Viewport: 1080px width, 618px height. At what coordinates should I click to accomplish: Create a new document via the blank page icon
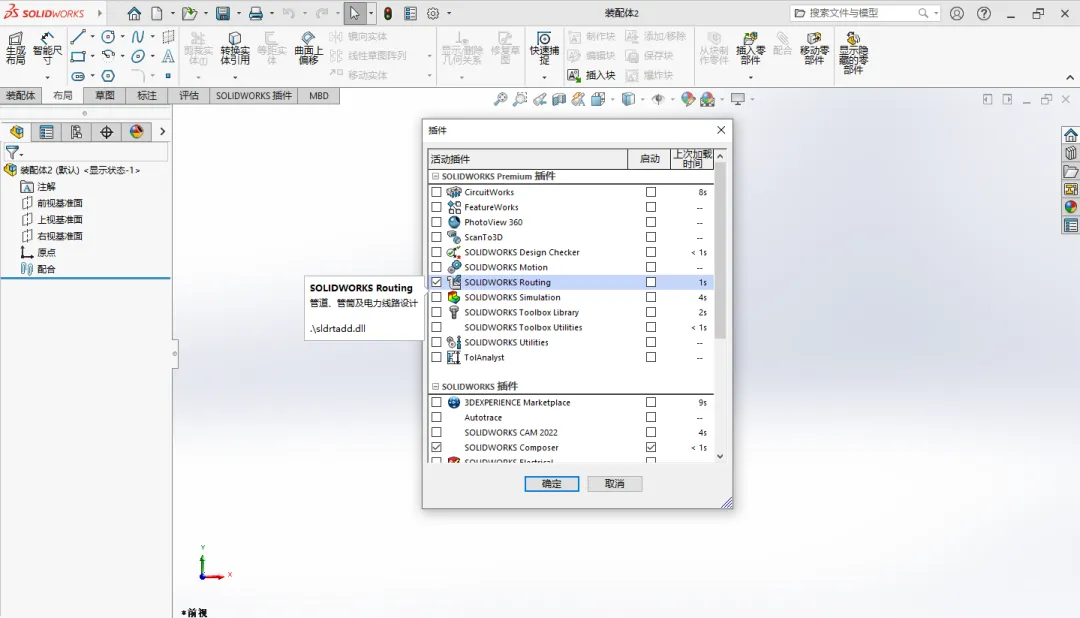click(157, 13)
